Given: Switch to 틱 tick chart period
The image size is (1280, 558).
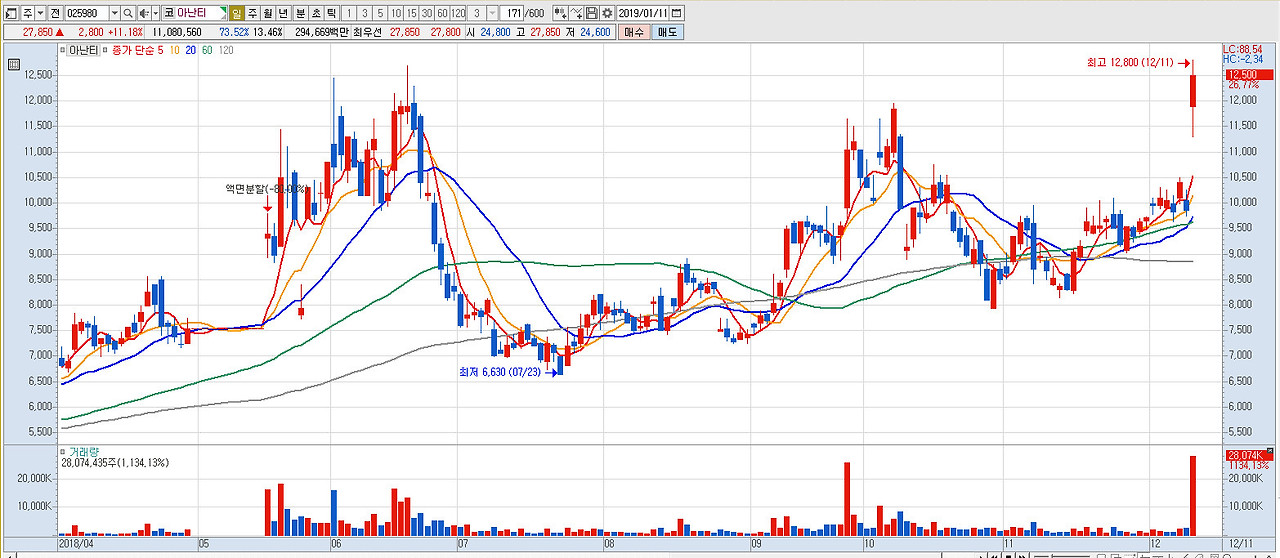Looking at the screenshot, I should click(332, 13).
